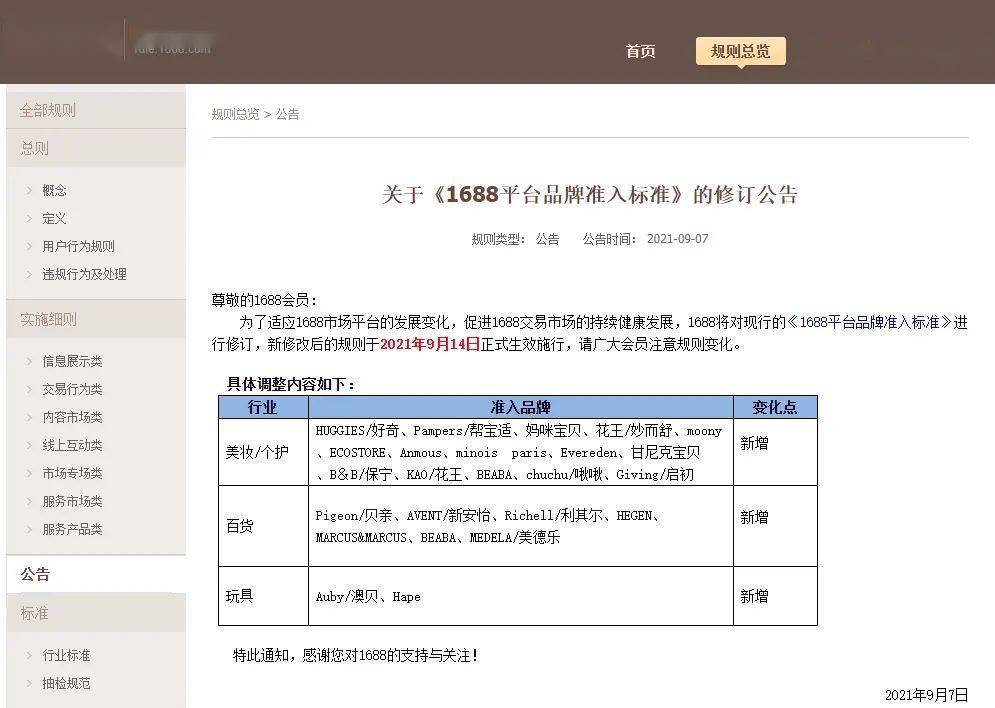The height and width of the screenshot is (708, 995).
Task: Click the 具体调整内容如下 heading
Action: pos(291,384)
